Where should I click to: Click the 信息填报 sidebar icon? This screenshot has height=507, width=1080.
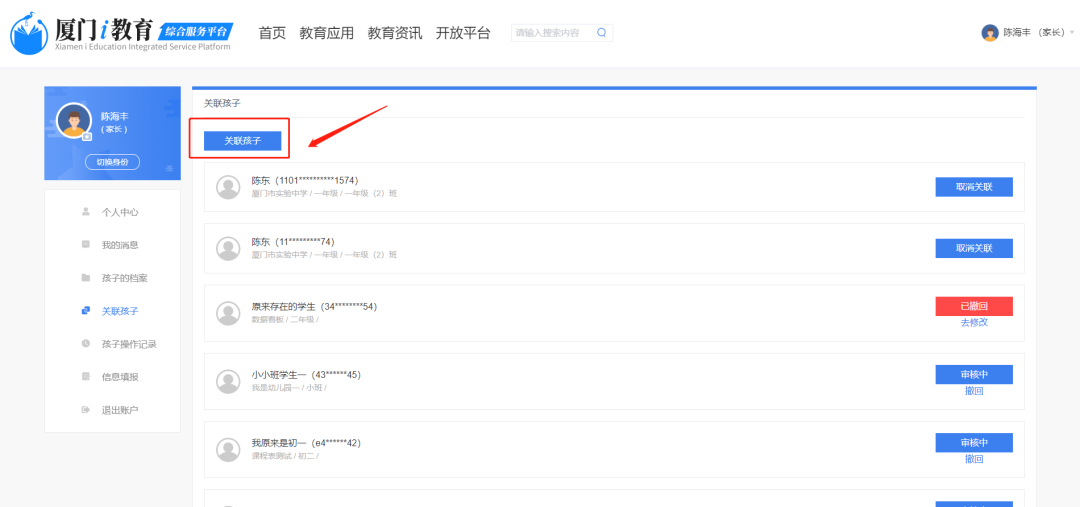85,377
